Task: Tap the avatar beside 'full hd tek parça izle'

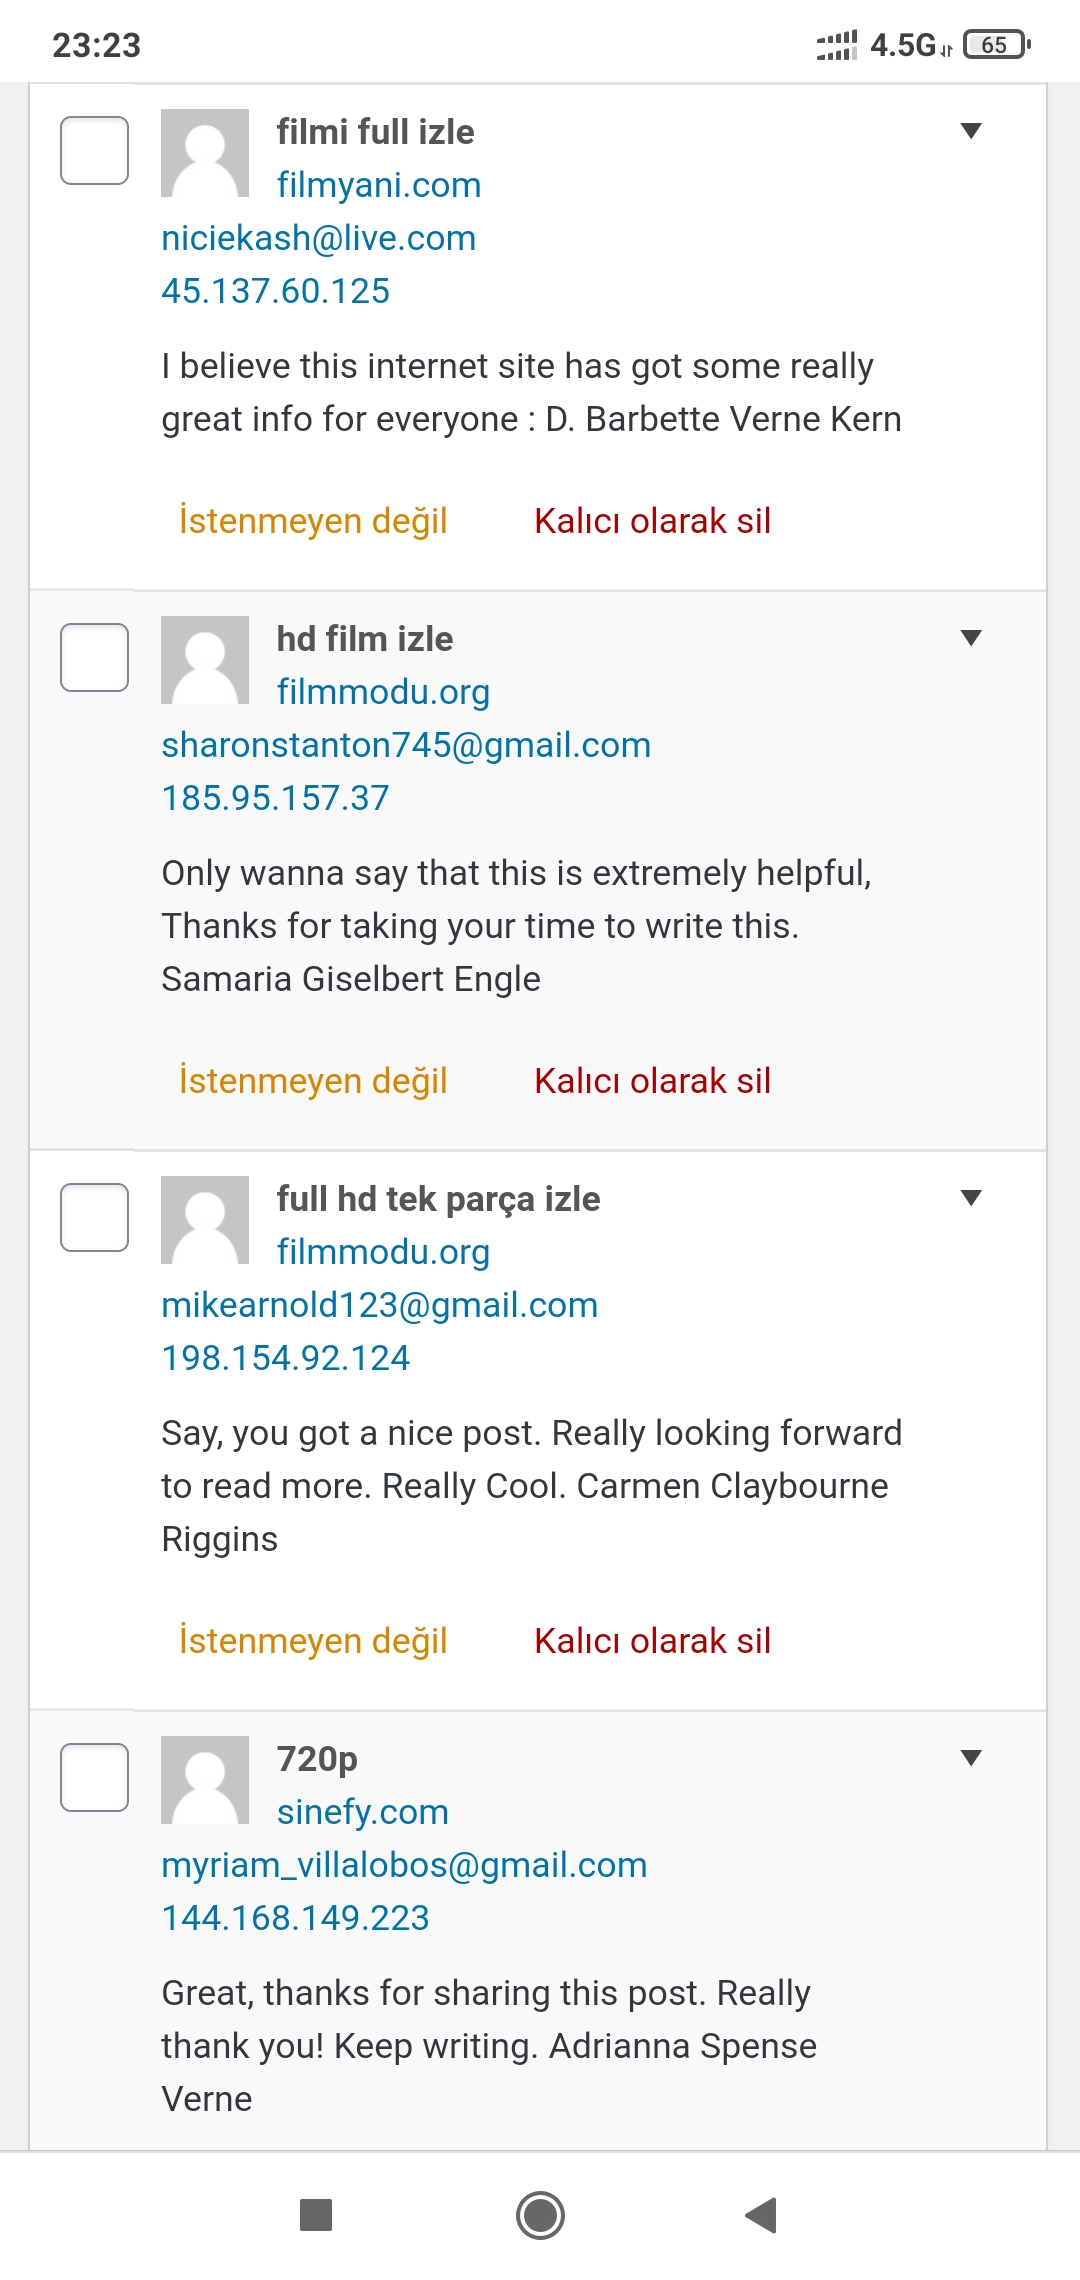Action: point(205,1220)
